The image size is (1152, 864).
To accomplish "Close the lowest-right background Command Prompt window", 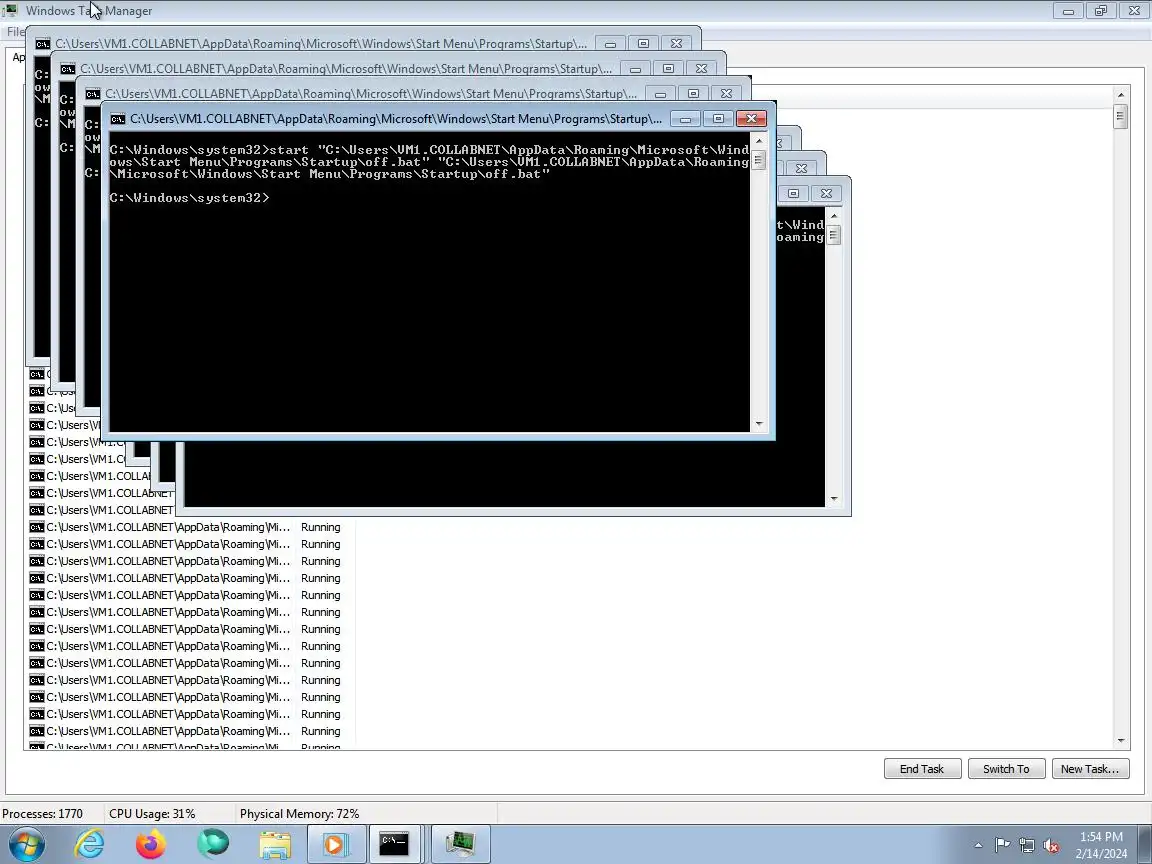I will [x=826, y=193].
